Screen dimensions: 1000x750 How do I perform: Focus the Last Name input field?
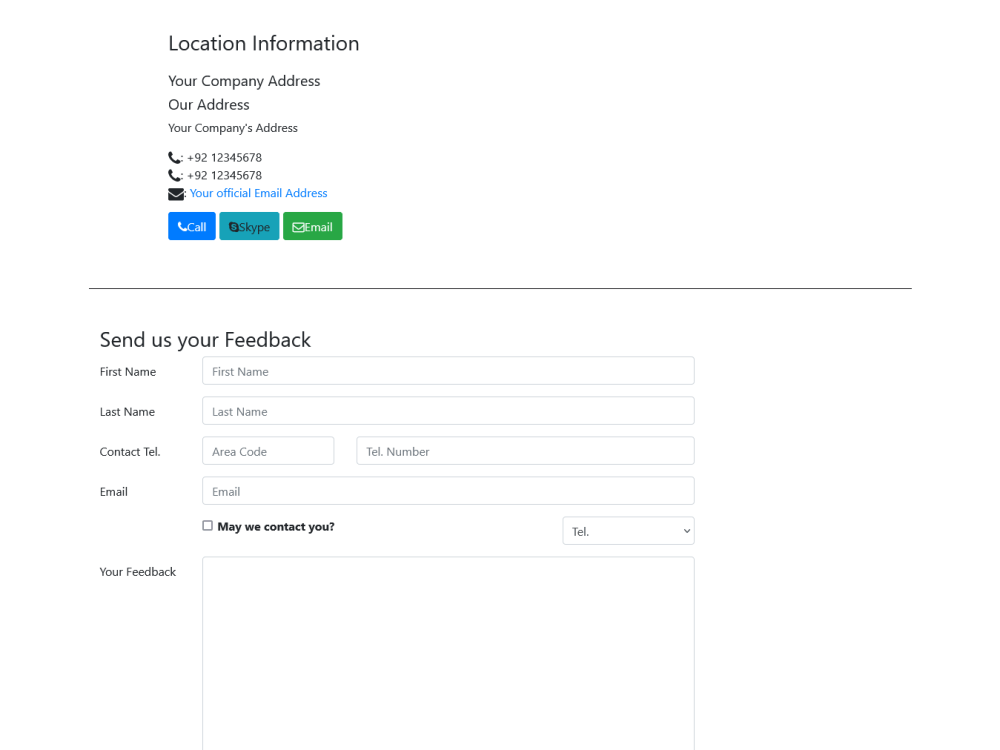448,411
